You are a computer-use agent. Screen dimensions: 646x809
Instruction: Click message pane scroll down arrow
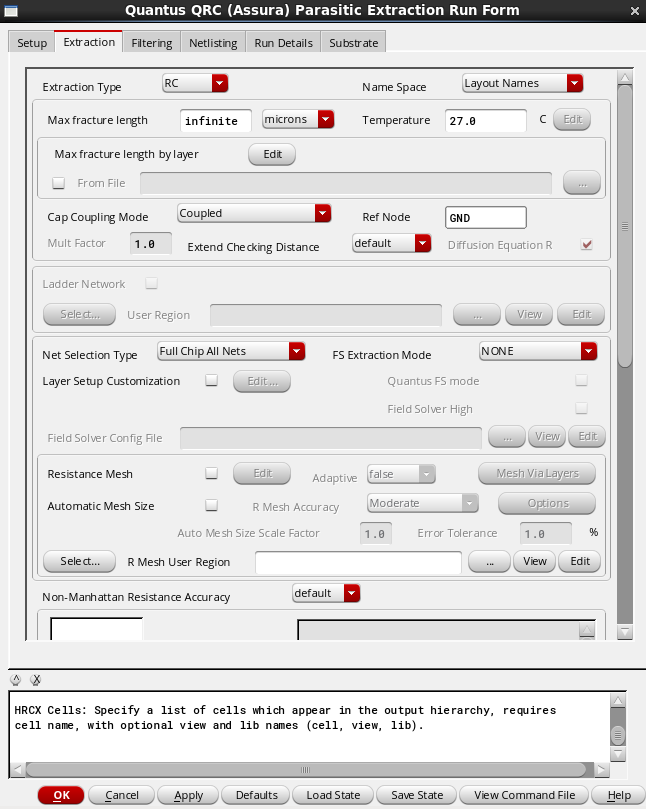click(618, 754)
